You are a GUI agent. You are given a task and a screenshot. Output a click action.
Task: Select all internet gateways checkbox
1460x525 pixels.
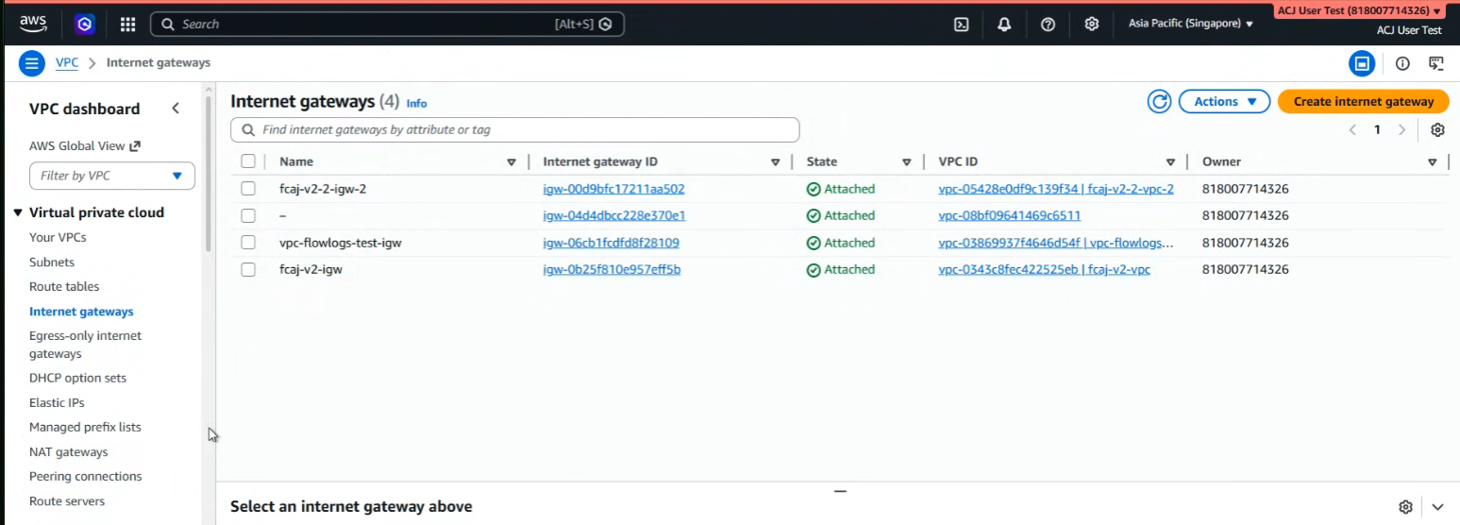coord(248,161)
